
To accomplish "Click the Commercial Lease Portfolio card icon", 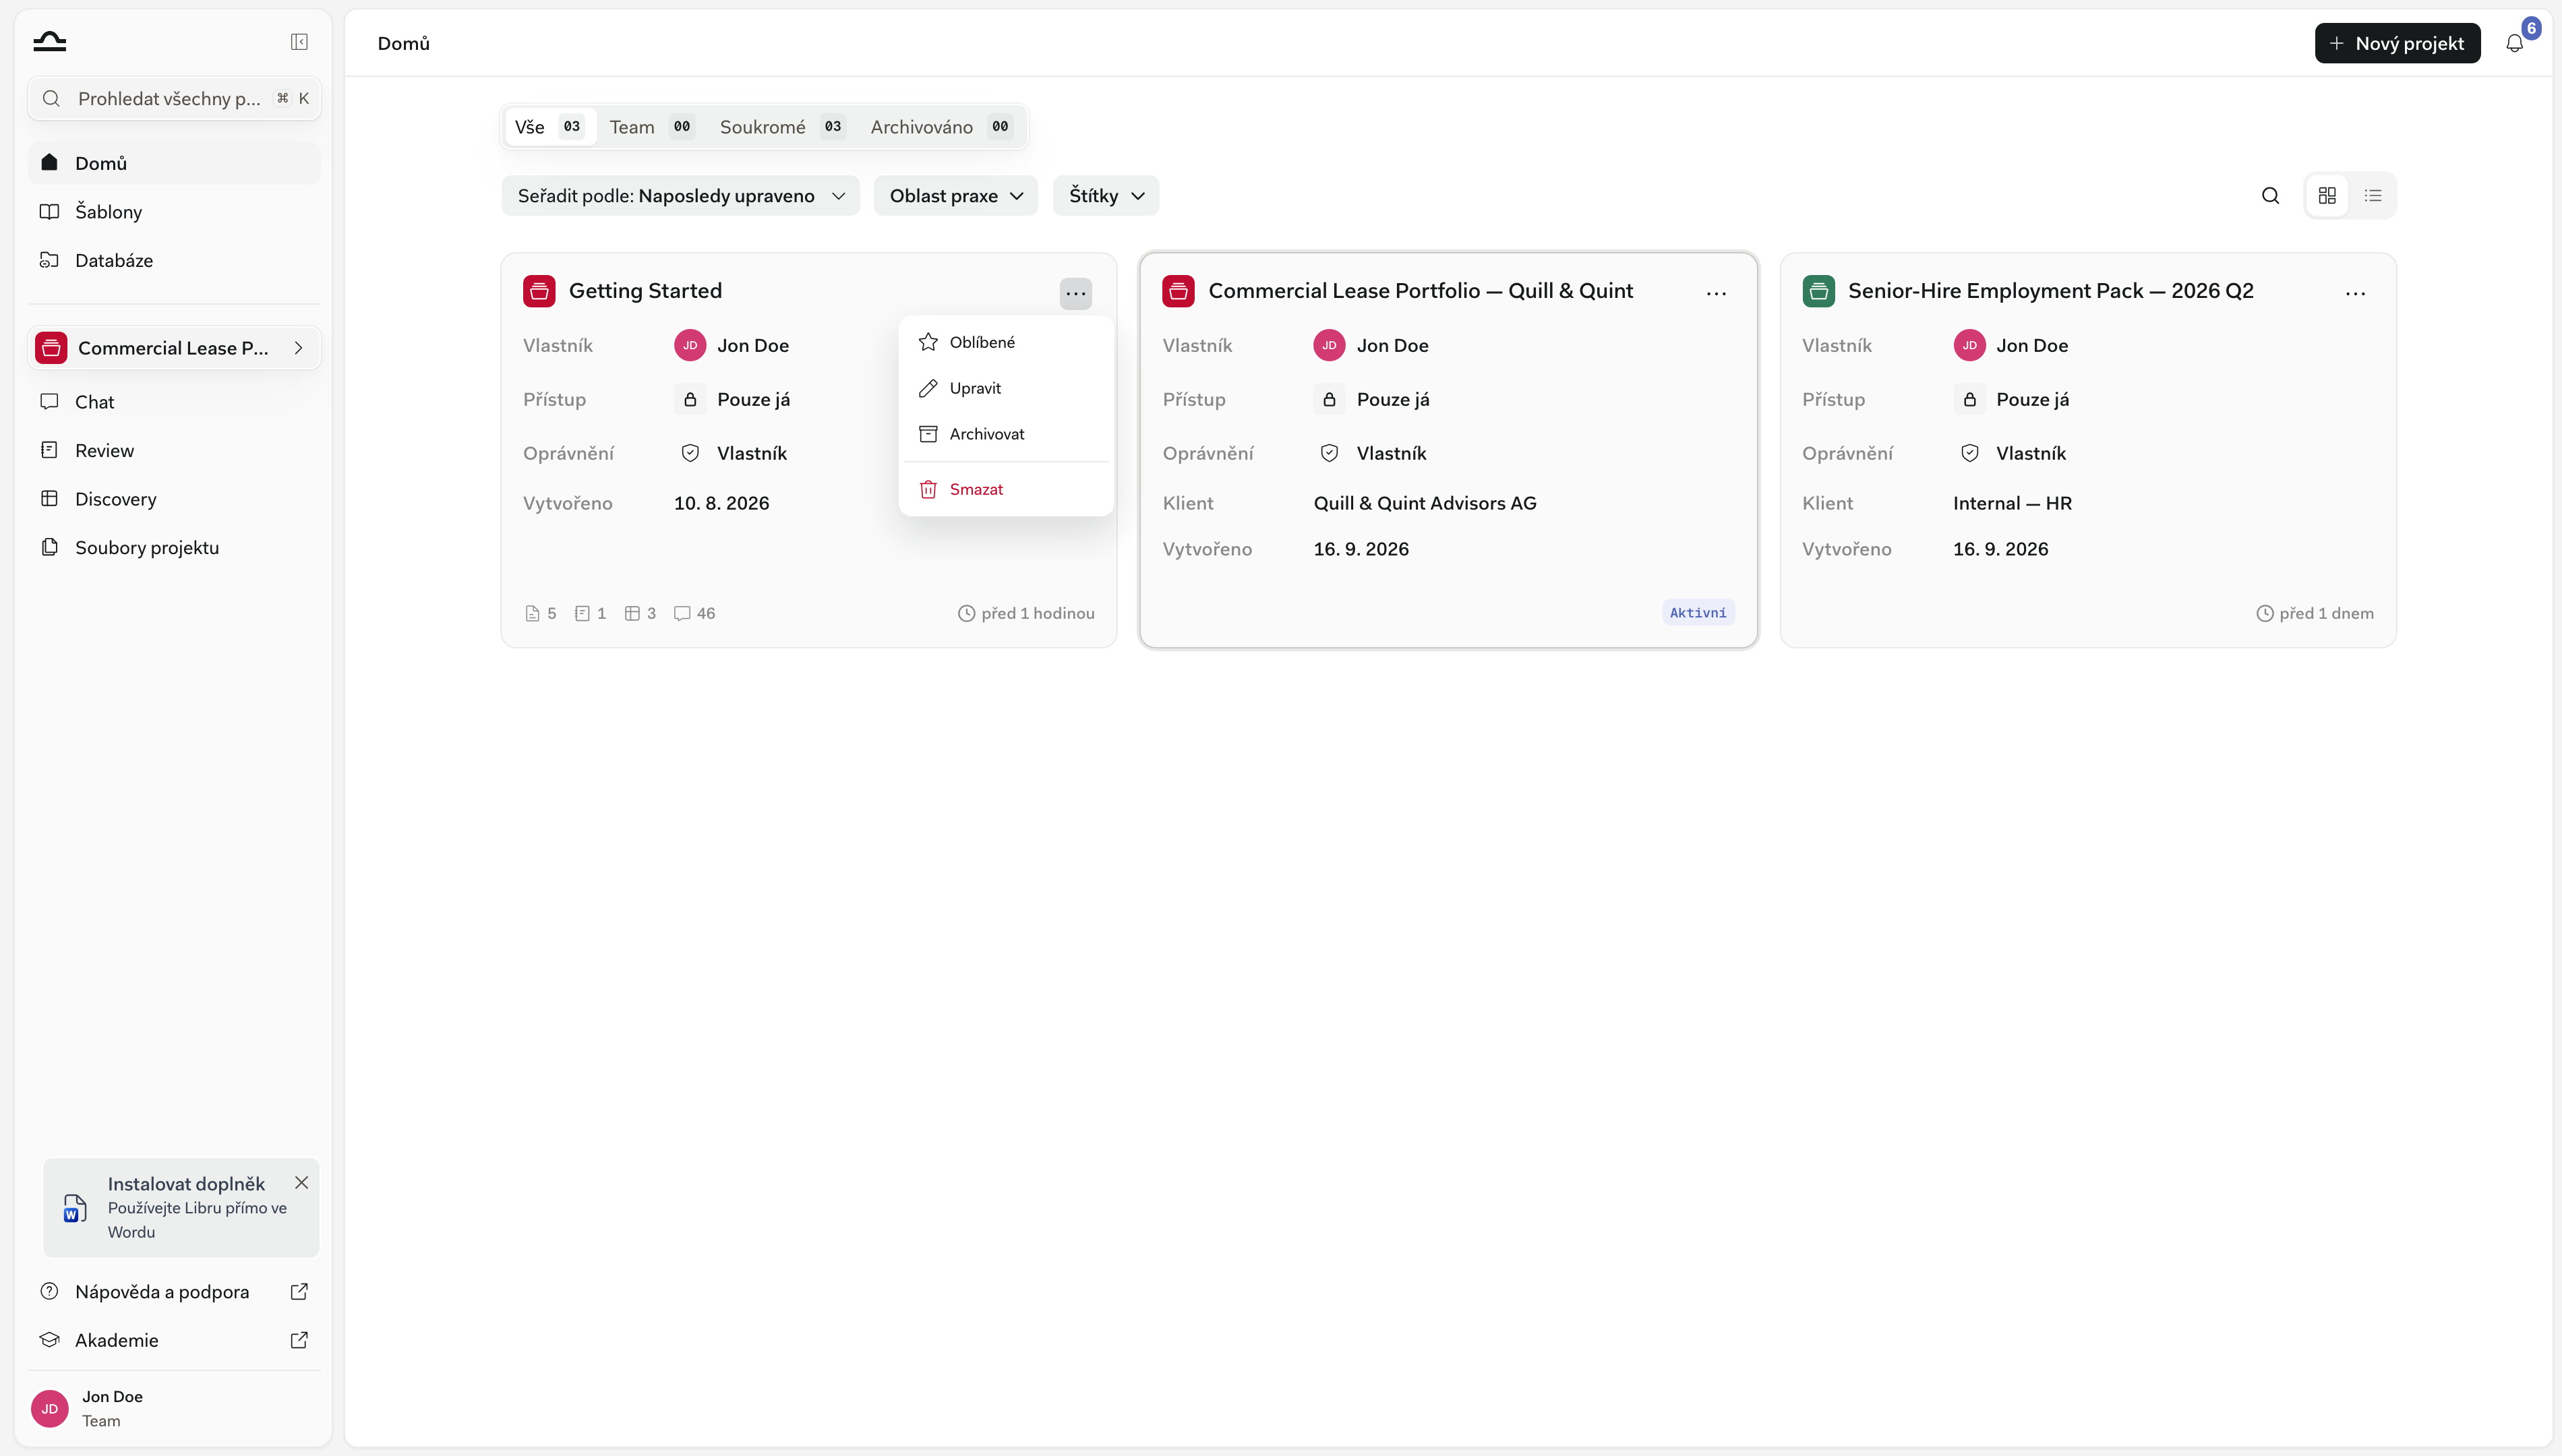I will [1178, 291].
